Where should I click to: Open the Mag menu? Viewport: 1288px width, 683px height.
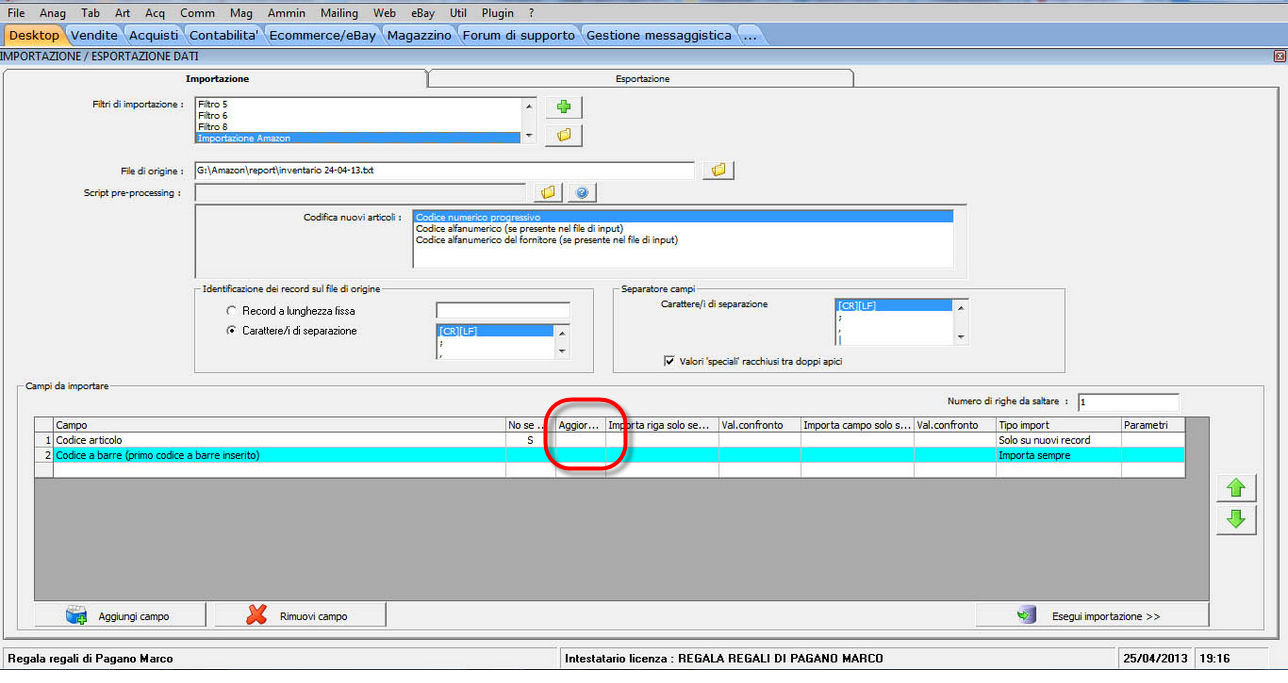[241, 13]
